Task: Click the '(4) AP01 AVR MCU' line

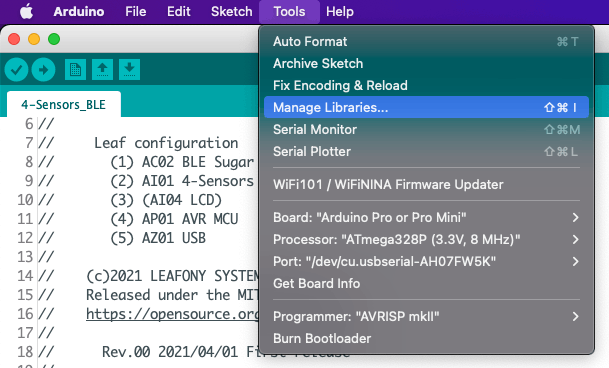Action: pos(174,219)
